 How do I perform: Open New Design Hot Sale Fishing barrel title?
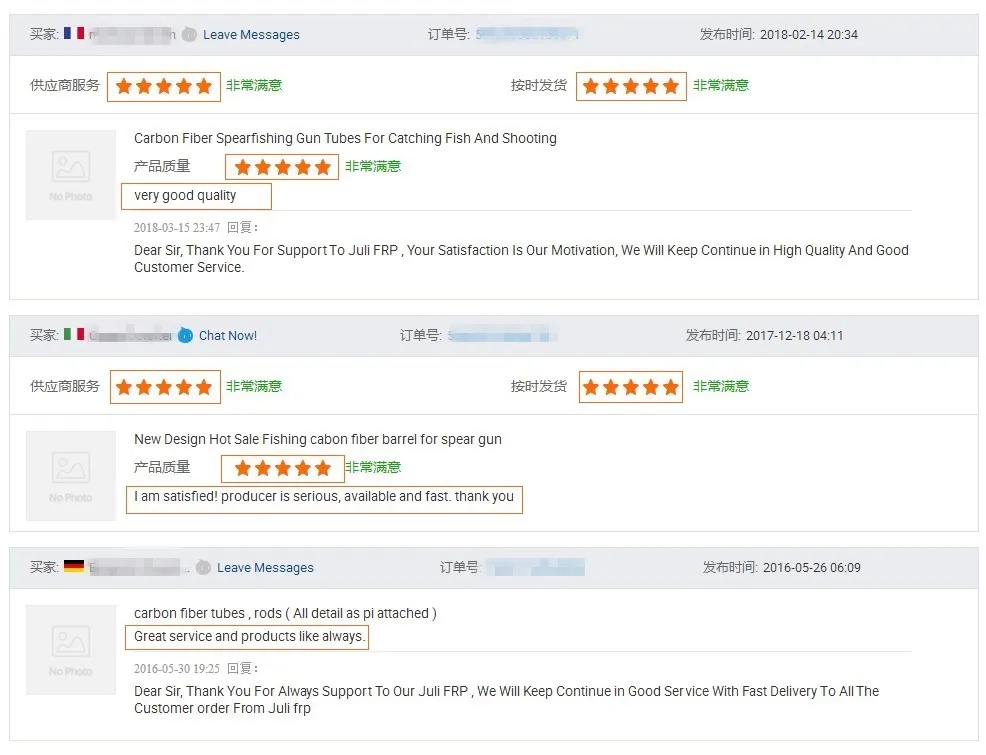tap(318, 439)
